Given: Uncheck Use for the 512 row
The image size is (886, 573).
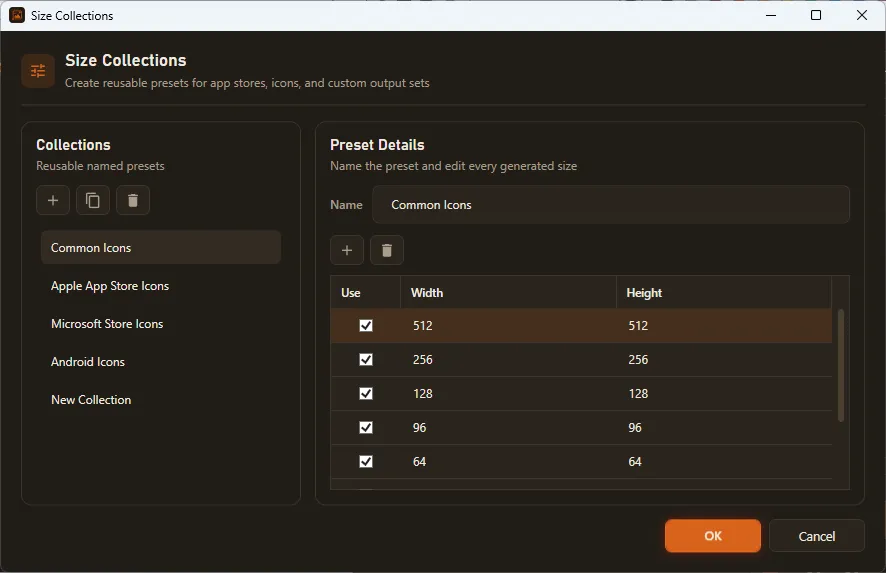Looking at the screenshot, I should click(366, 325).
